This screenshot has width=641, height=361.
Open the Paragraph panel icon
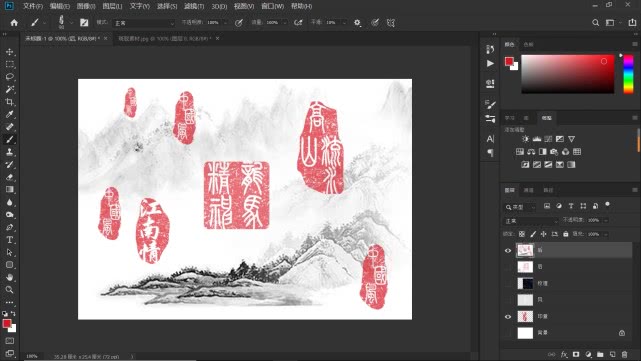(x=490, y=153)
